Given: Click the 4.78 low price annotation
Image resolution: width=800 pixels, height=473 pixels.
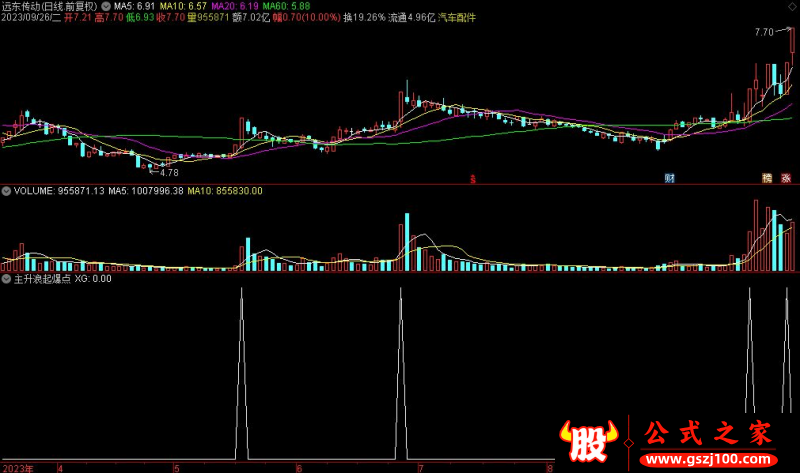Looking at the screenshot, I should tap(169, 173).
